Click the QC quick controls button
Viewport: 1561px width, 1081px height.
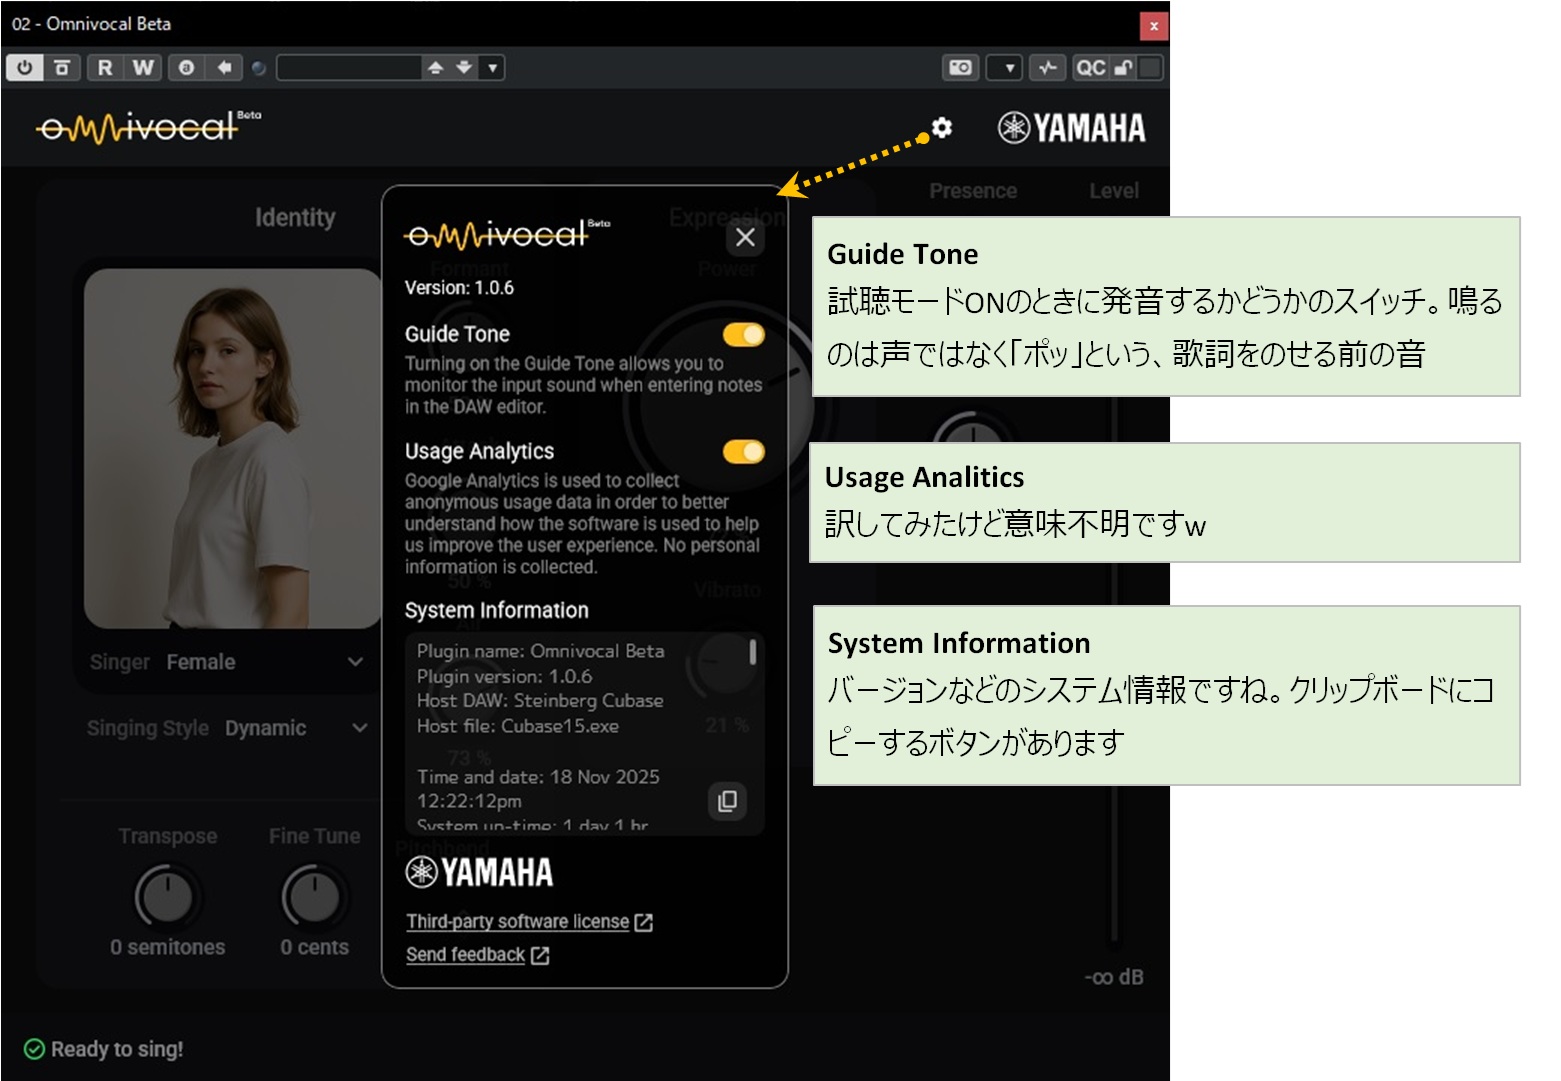(x=1090, y=67)
